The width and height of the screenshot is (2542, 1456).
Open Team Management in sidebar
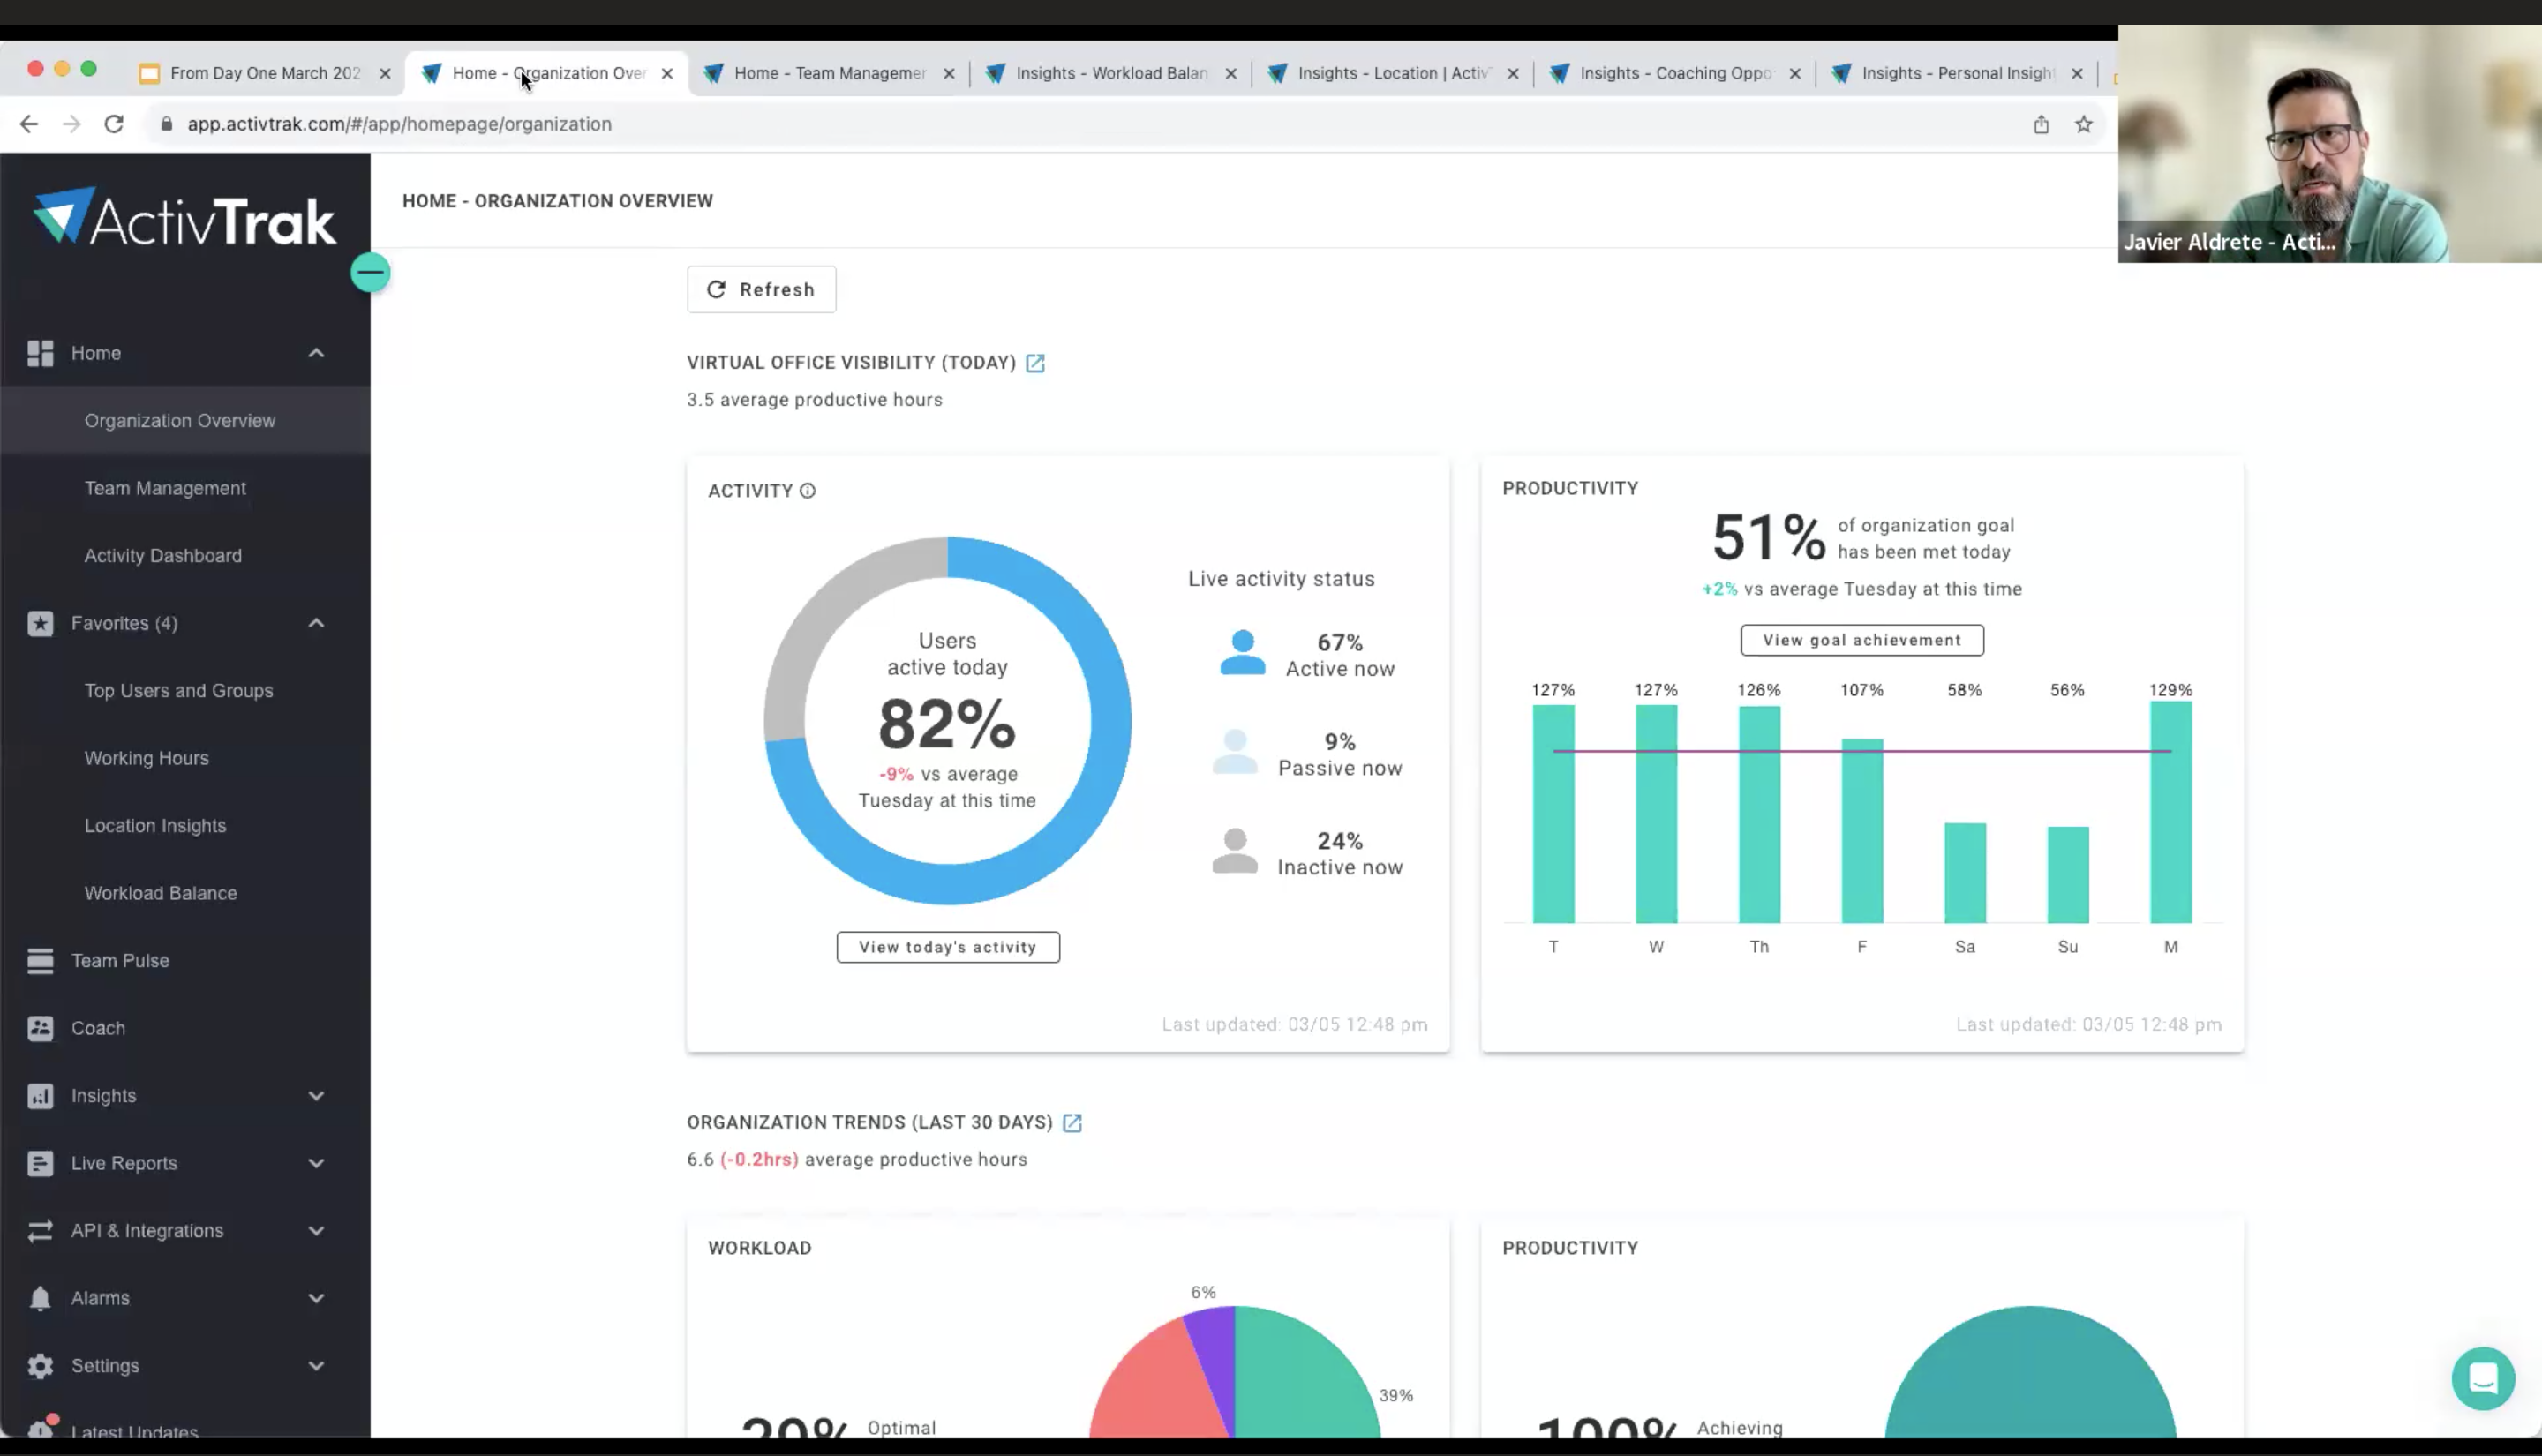click(165, 488)
